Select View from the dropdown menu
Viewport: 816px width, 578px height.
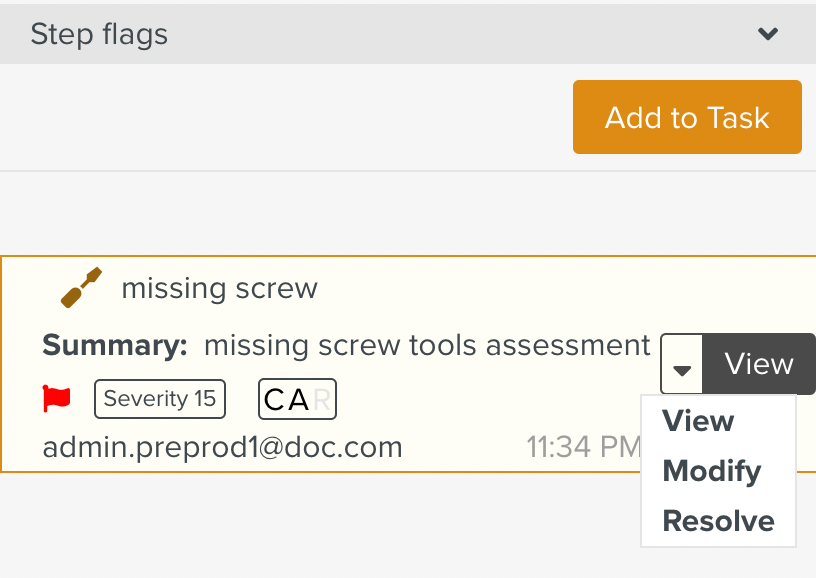[696, 421]
